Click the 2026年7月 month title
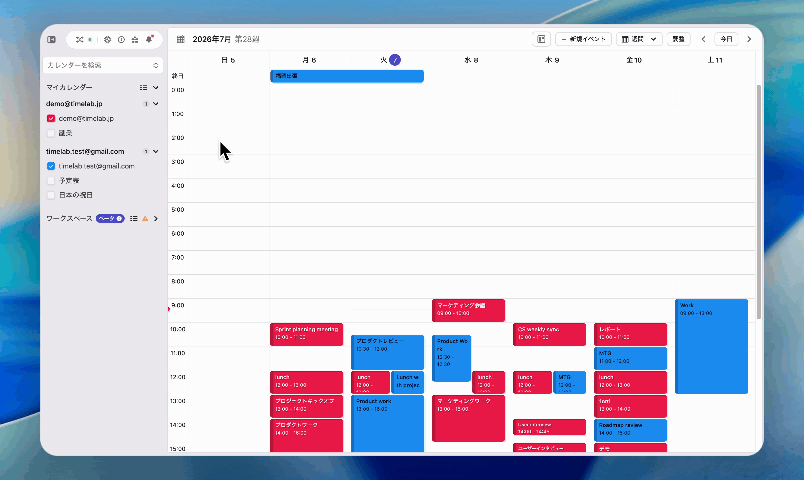 (212, 39)
